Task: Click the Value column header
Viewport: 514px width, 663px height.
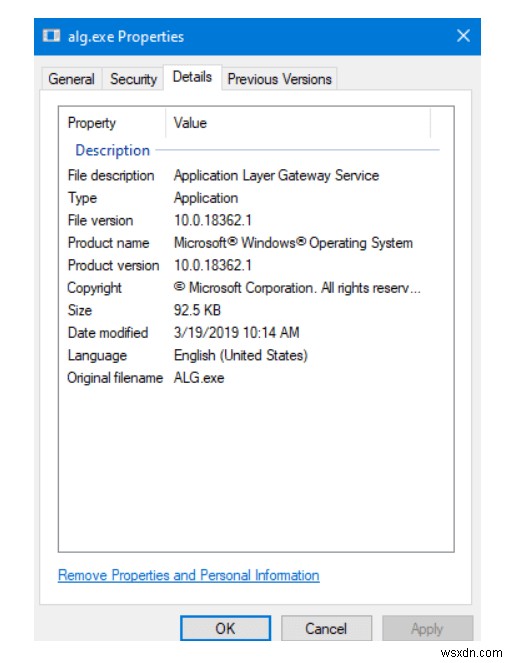Action: pos(190,123)
